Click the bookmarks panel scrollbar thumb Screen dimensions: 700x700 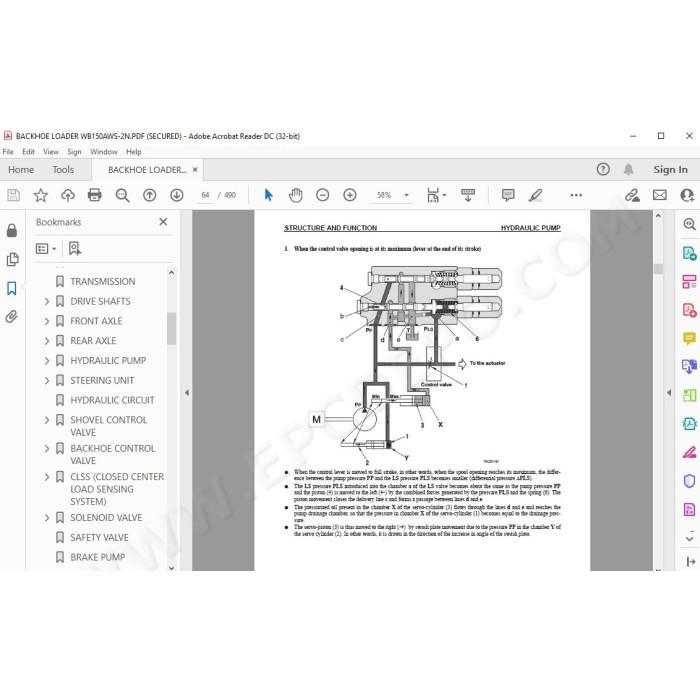click(171, 329)
